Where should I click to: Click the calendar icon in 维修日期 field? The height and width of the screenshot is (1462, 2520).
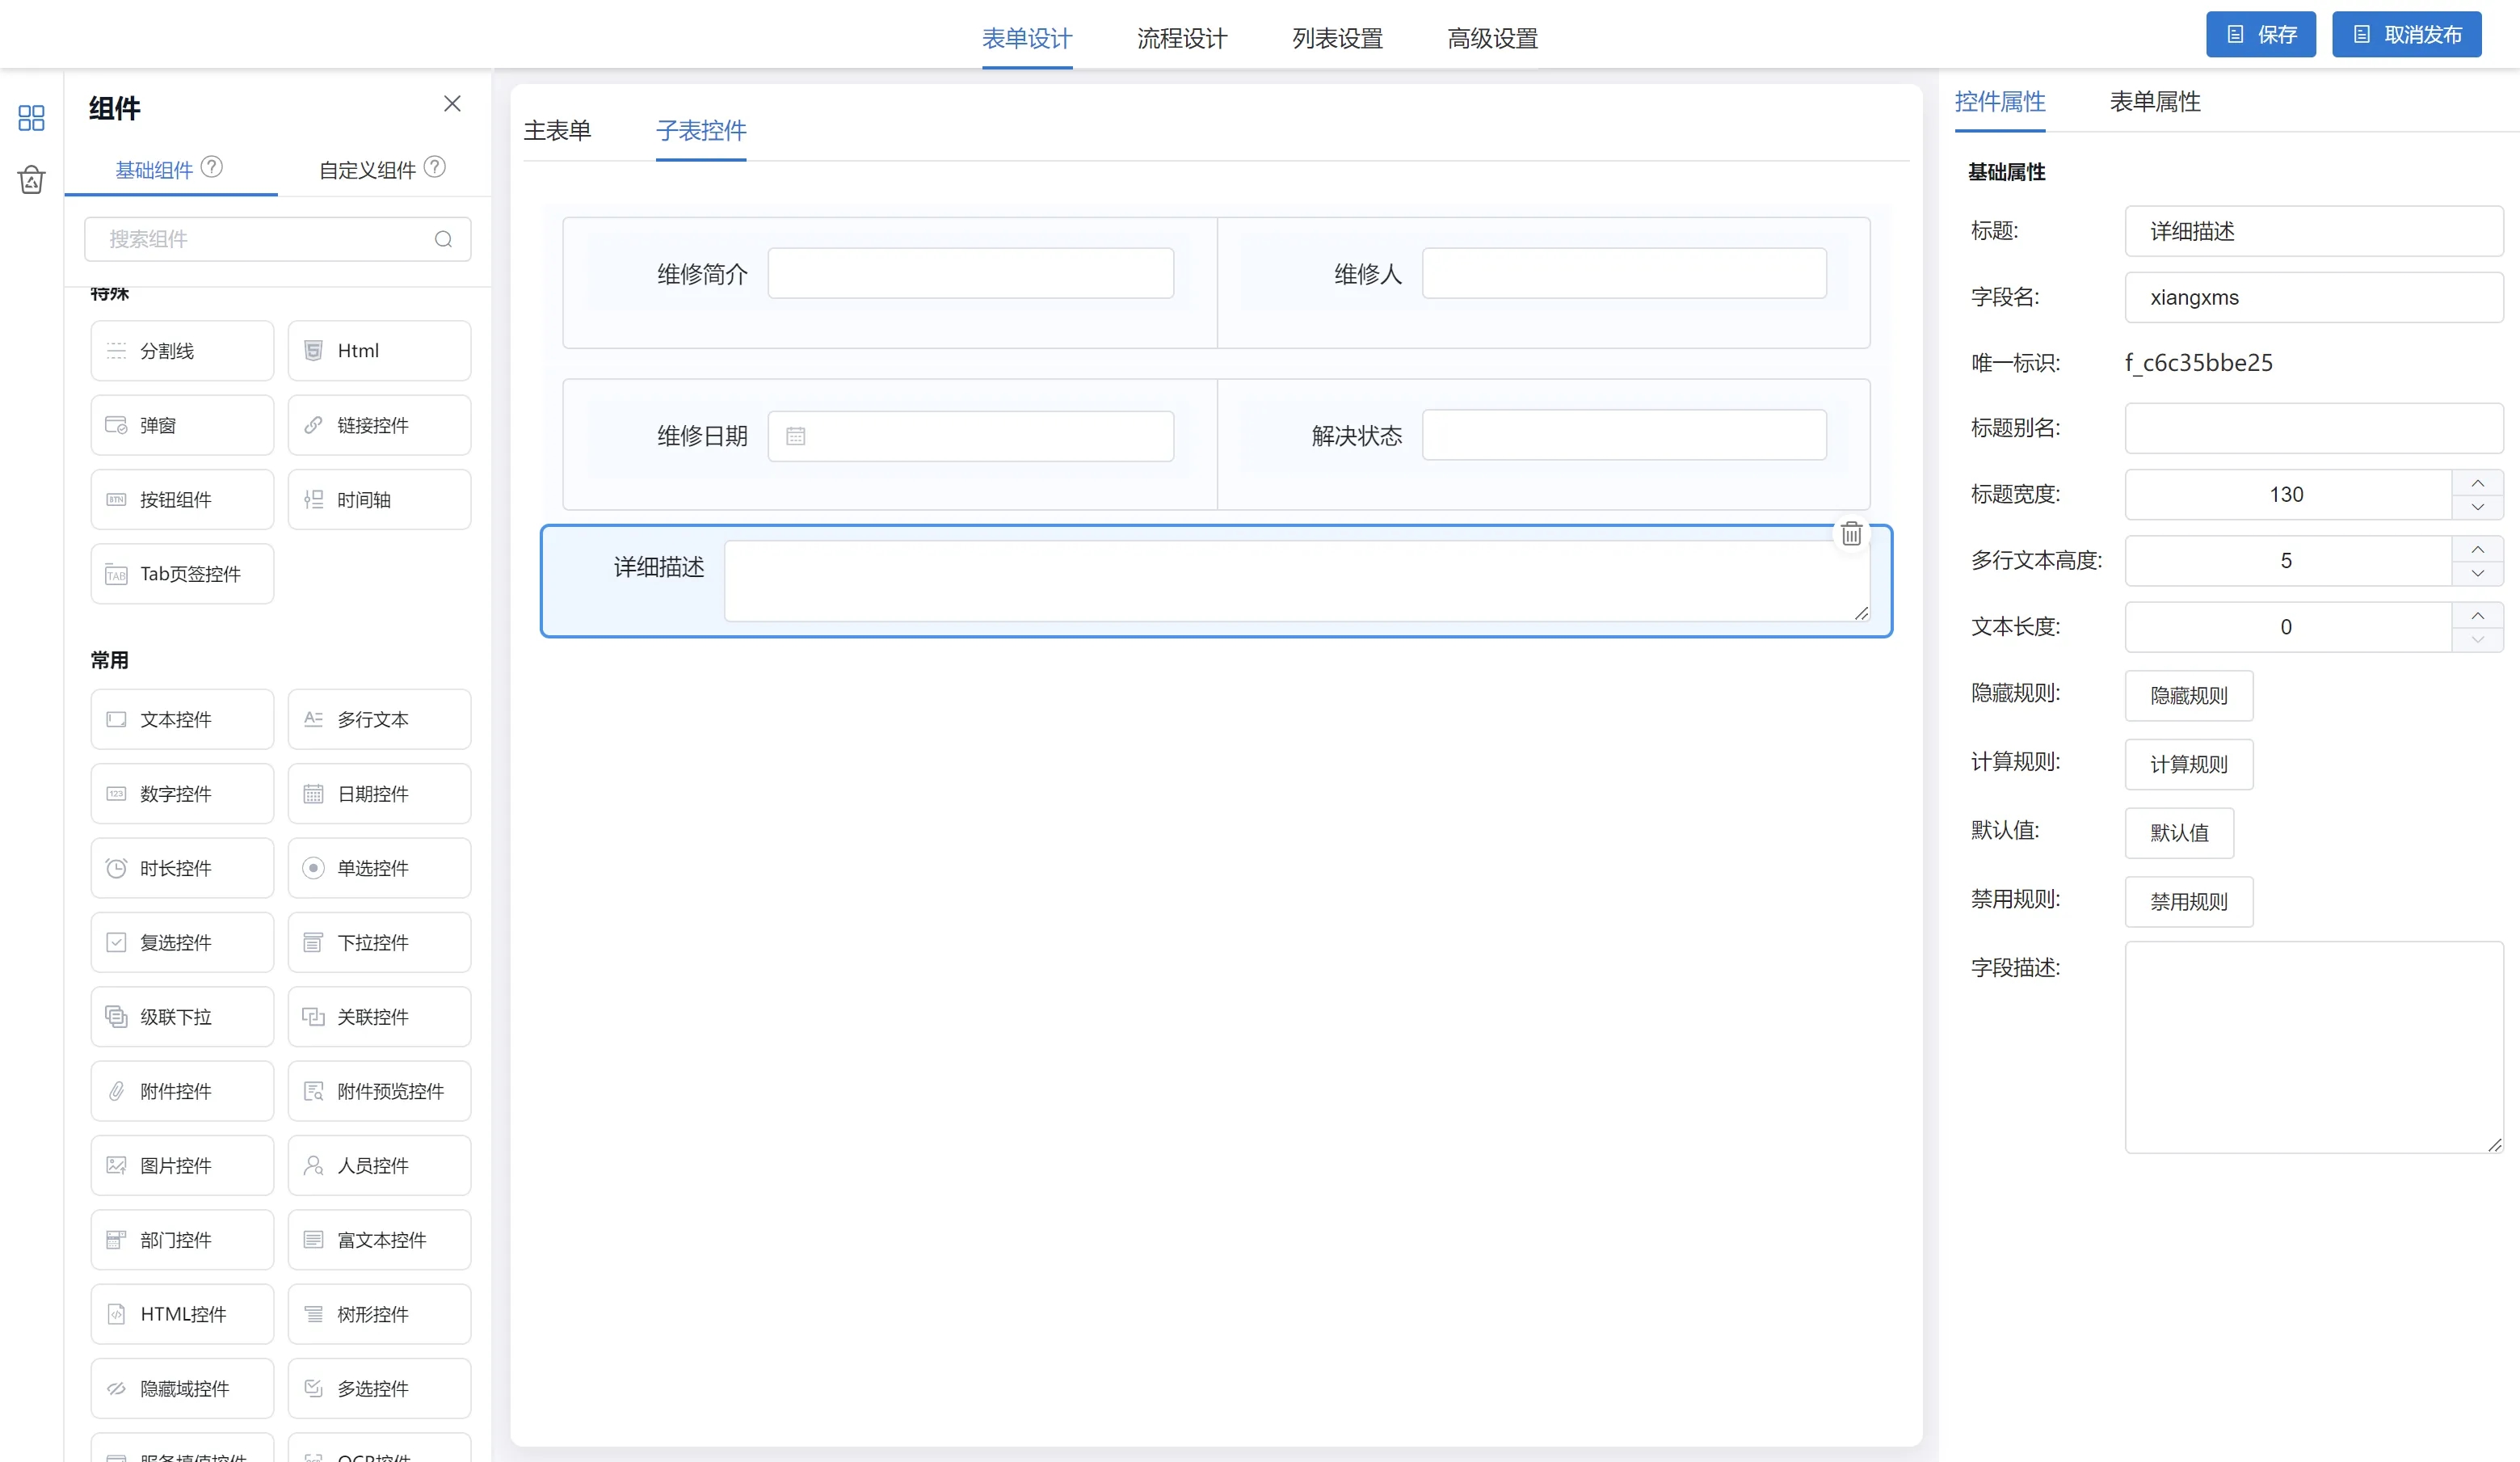(796, 436)
